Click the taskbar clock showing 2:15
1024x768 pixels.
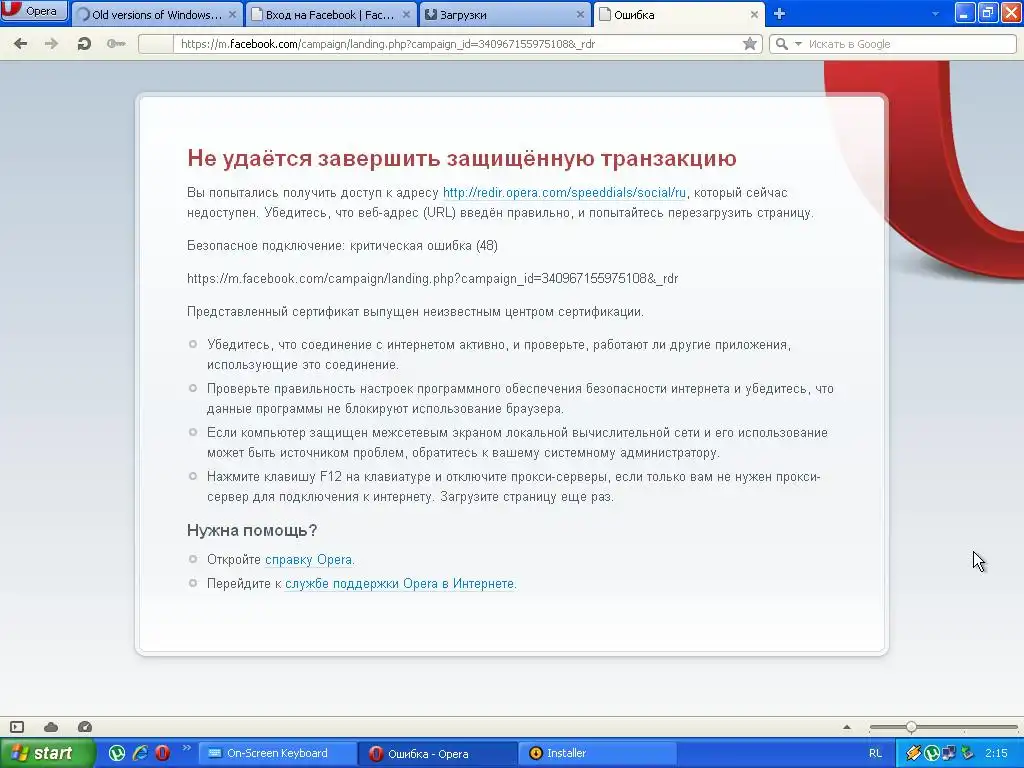tap(996, 753)
